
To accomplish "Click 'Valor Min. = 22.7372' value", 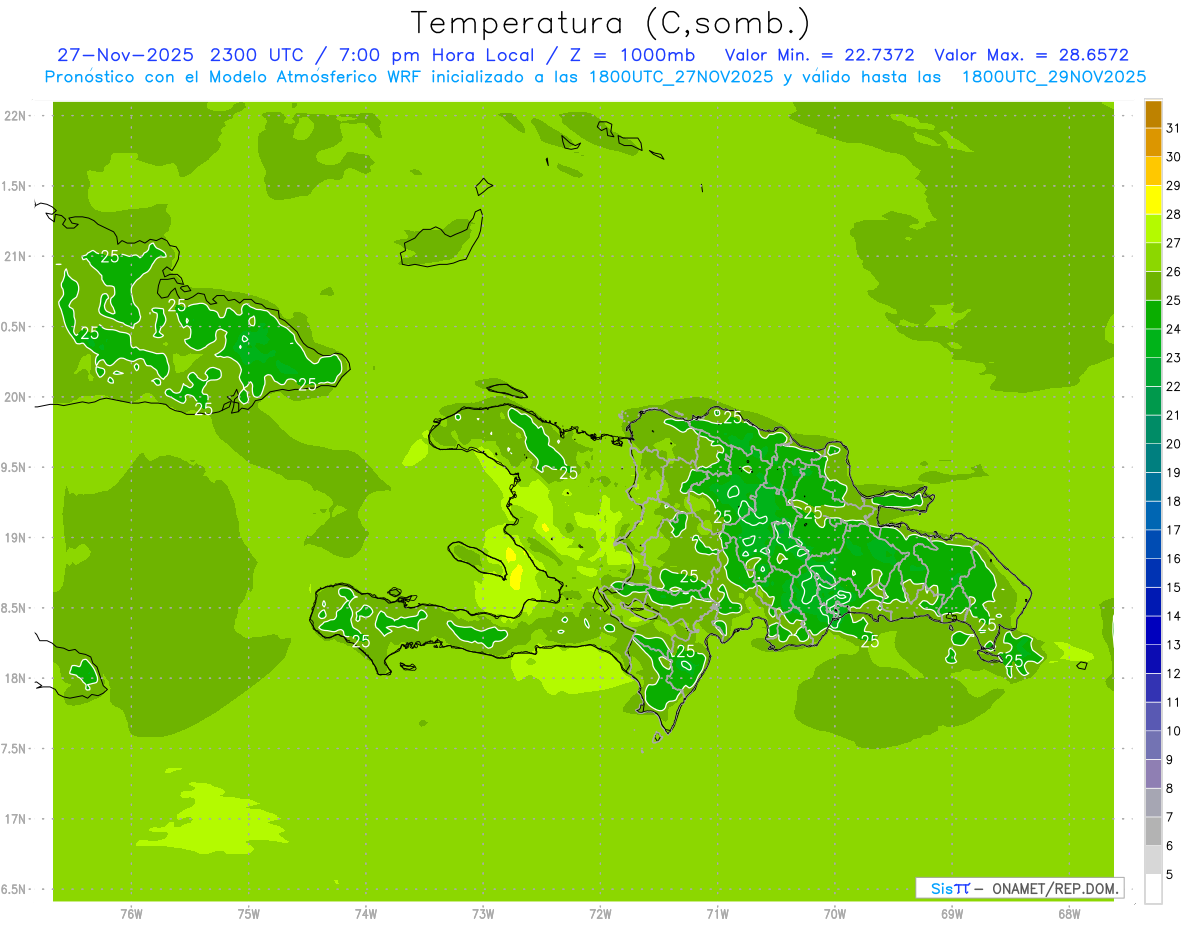I will (x=819, y=55).
